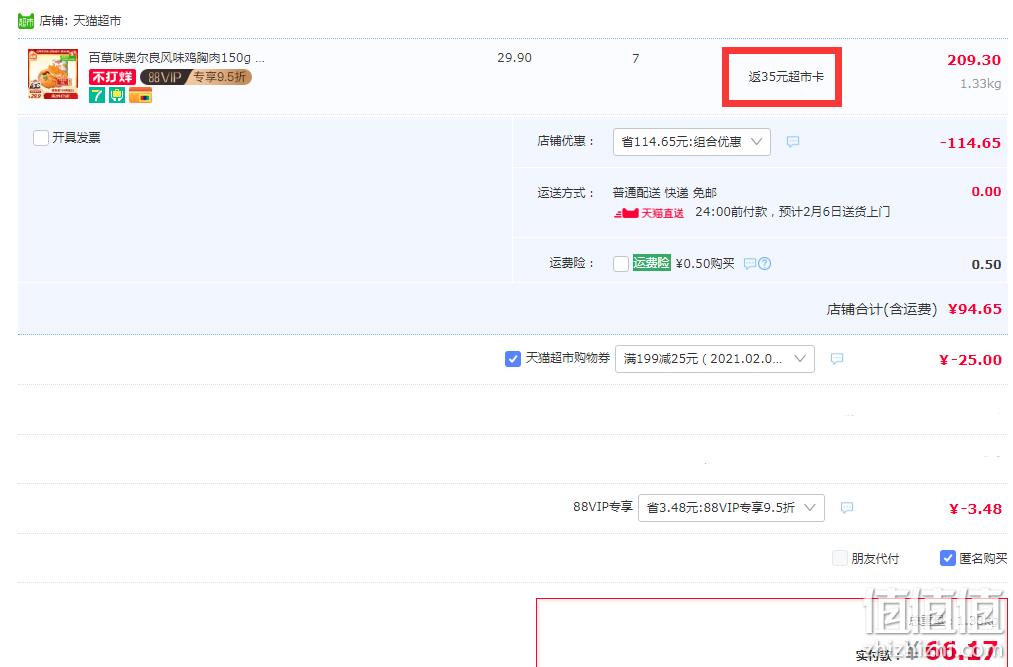
Task: Click the item subtotal 209.30
Action: [974, 60]
